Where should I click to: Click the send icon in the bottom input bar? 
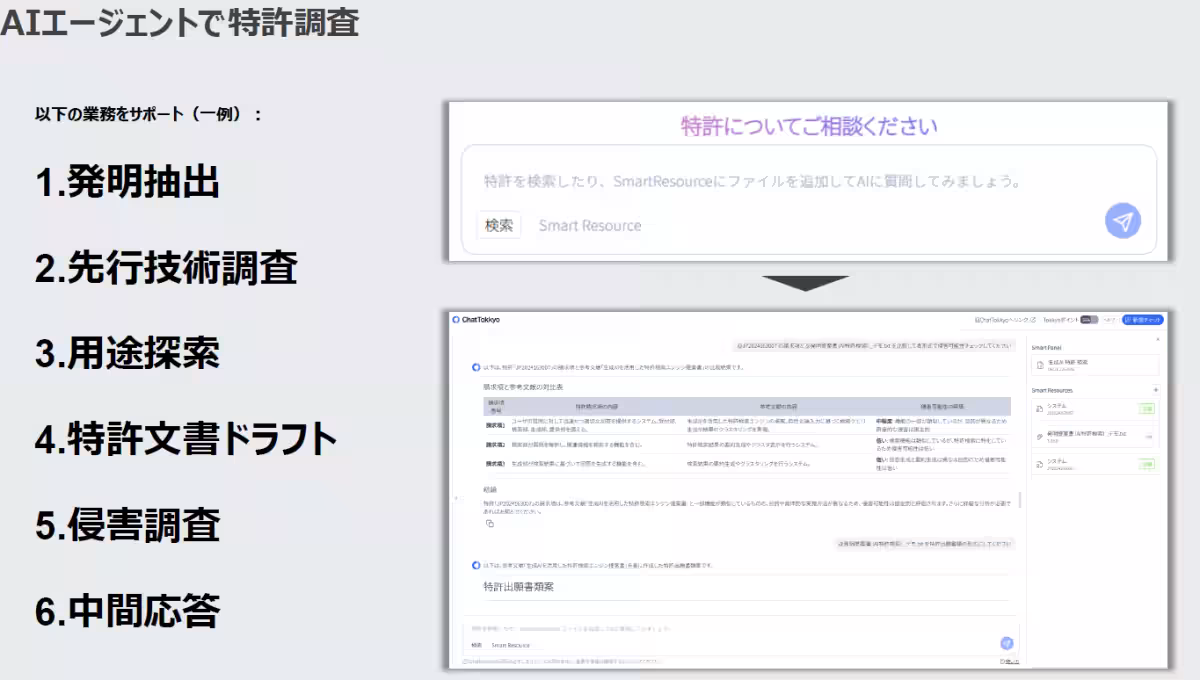(x=1007, y=645)
